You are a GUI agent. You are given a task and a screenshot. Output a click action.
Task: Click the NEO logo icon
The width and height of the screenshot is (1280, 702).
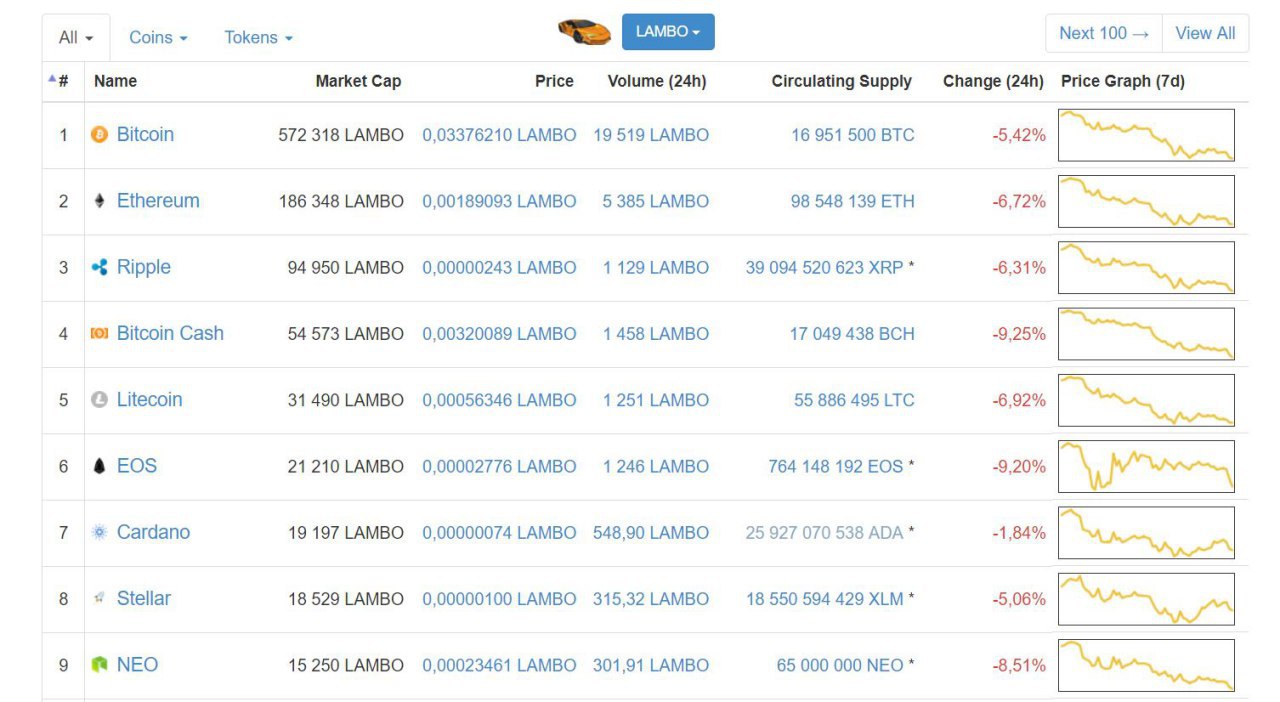(99, 665)
